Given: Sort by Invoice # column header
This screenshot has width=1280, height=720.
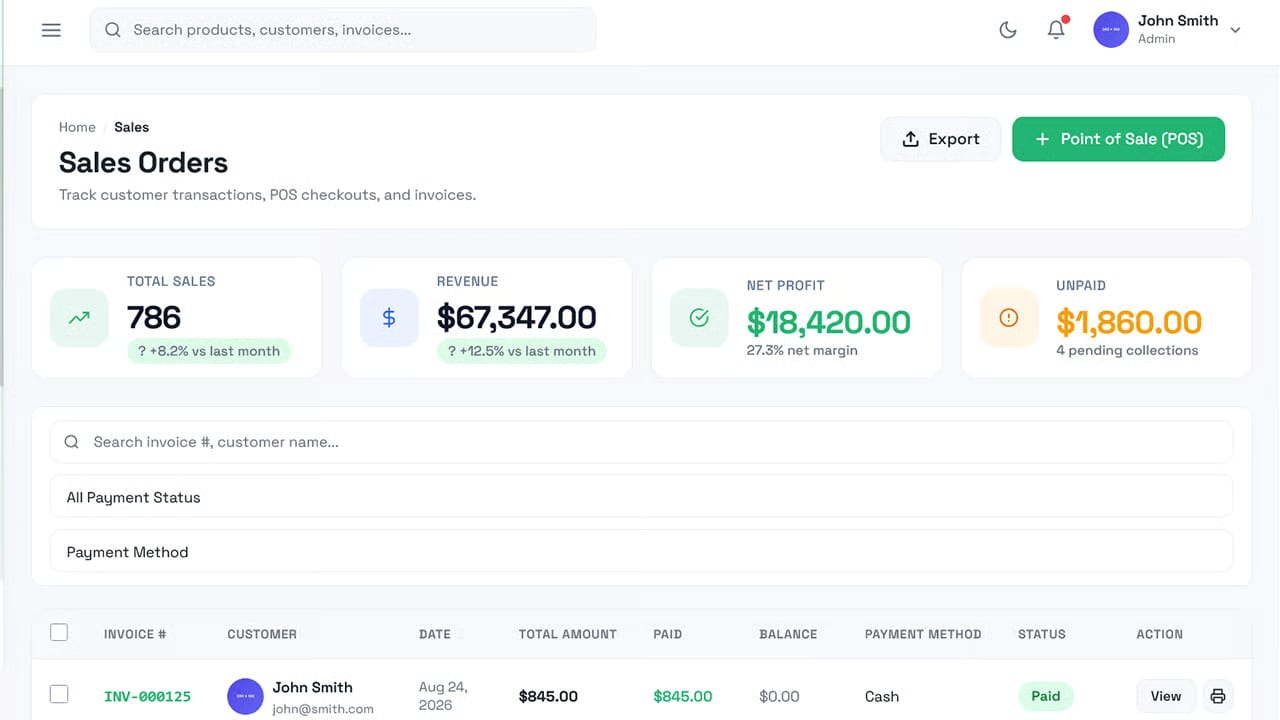Looking at the screenshot, I should pos(135,634).
